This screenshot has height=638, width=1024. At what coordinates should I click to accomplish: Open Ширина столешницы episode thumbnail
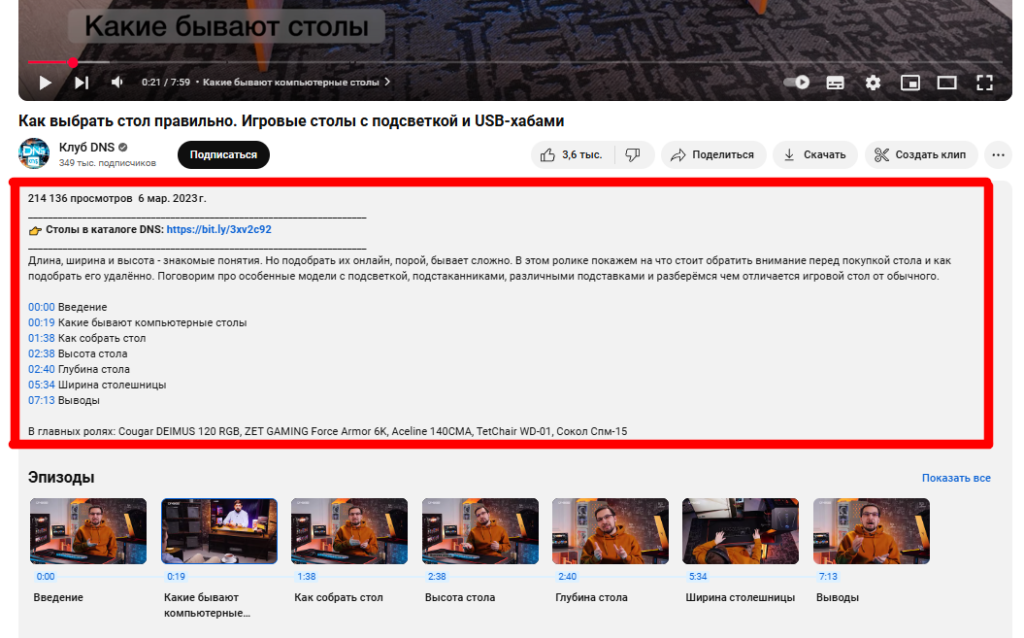coord(741,531)
